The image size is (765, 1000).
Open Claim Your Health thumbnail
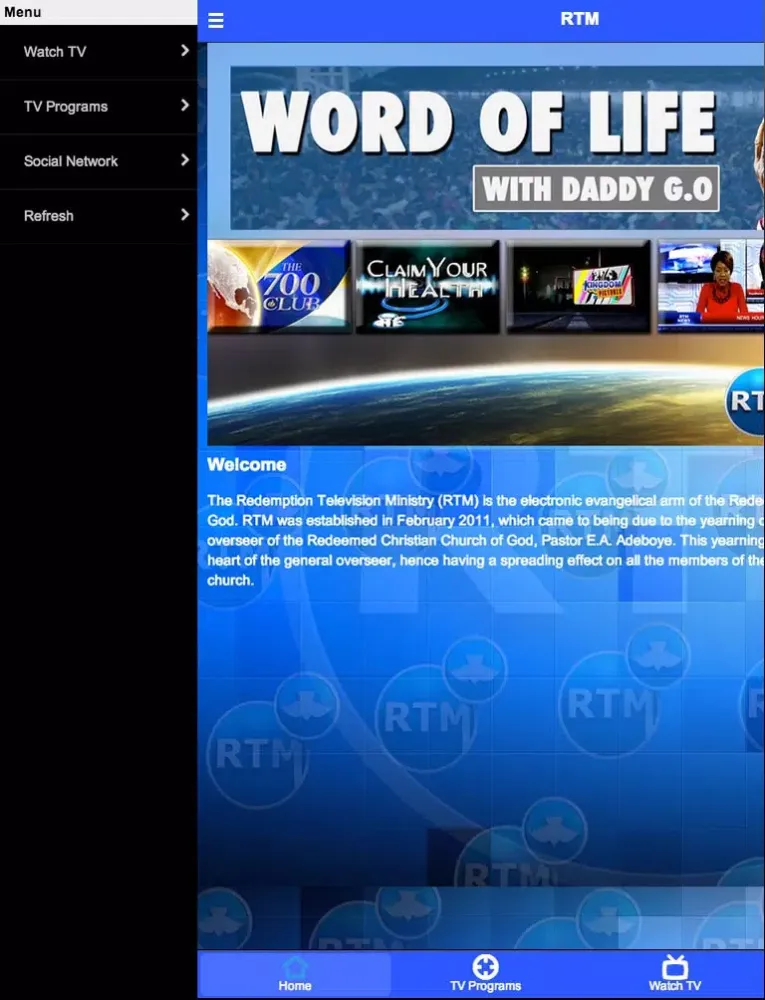pyautogui.click(x=428, y=286)
